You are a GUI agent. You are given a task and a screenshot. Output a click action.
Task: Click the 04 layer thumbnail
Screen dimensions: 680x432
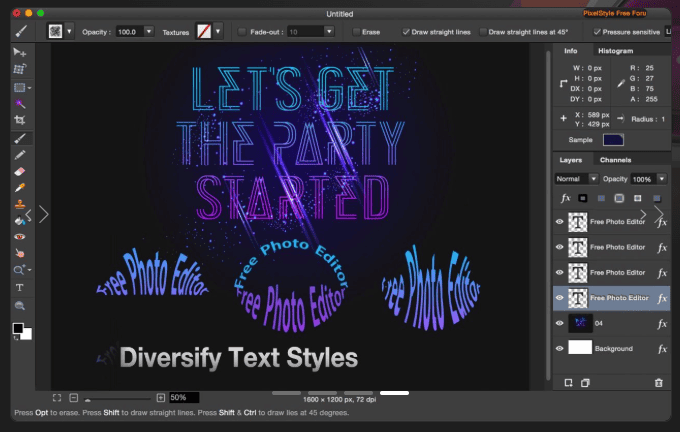tap(580, 324)
